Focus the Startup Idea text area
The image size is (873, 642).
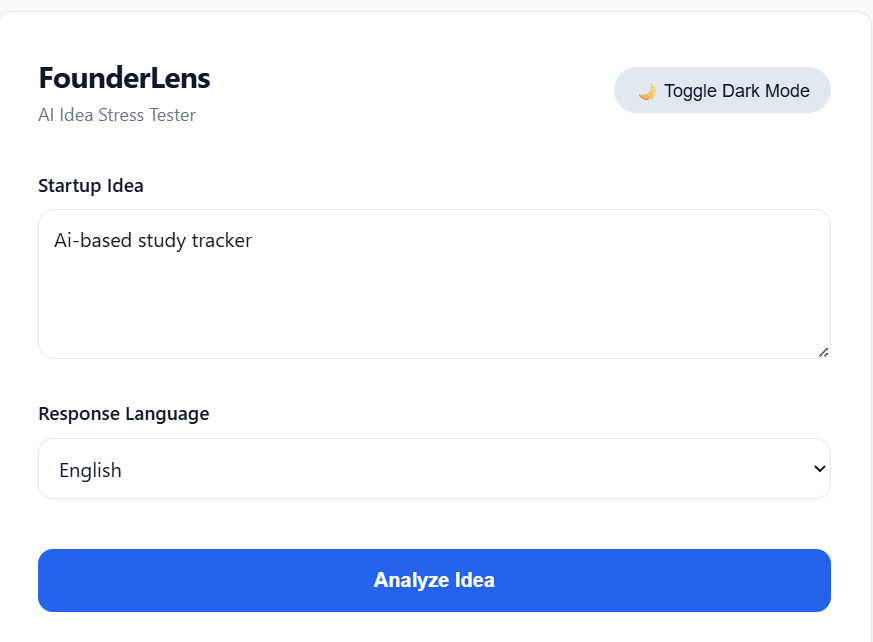(x=434, y=284)
